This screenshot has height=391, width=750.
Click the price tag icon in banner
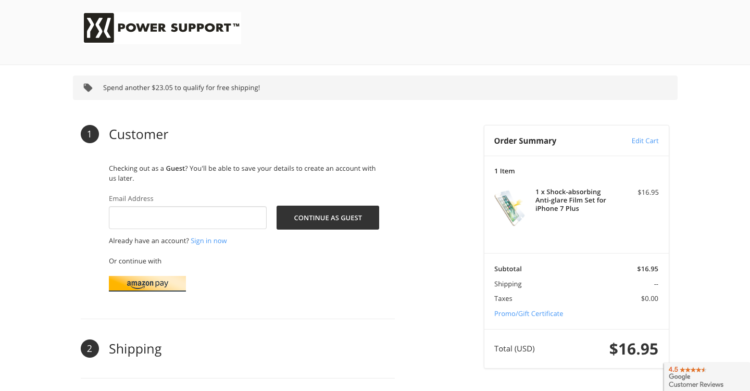(x=88, y=88)
